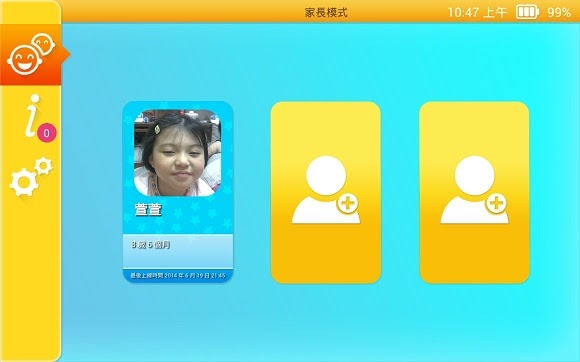Tap the 99% battery percentage
580x362 pixels.
click(559, 13)
